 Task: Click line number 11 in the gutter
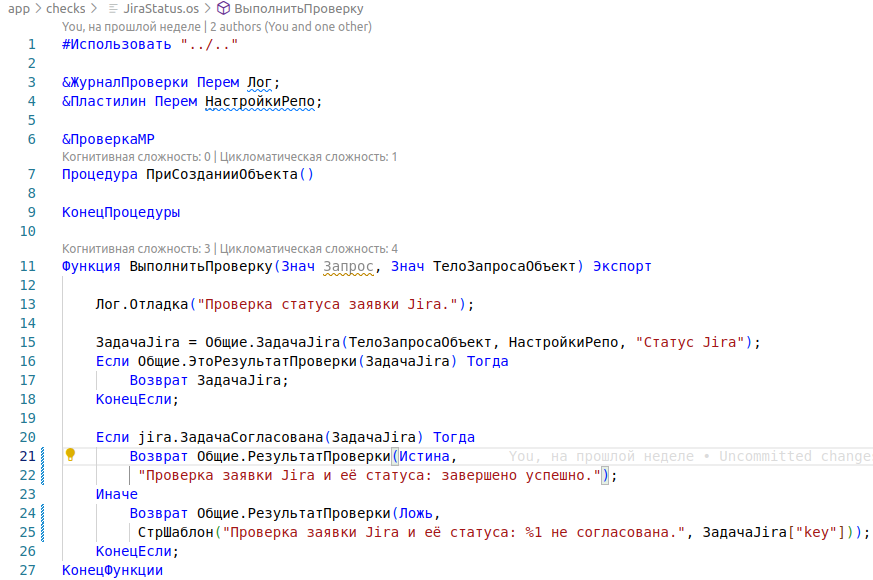point(28,267)
